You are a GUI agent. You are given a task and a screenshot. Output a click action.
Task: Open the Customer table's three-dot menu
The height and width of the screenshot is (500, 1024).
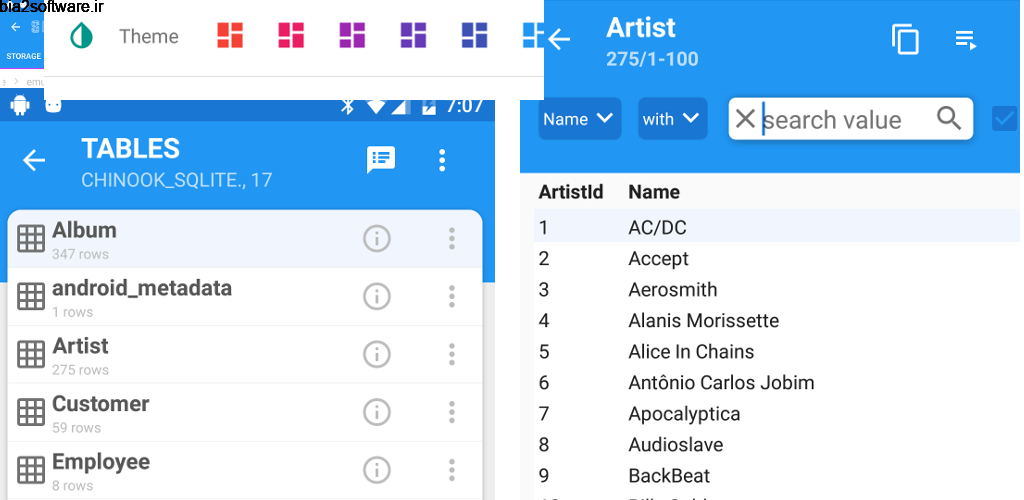pyautogui.click(x=452, y=412)
